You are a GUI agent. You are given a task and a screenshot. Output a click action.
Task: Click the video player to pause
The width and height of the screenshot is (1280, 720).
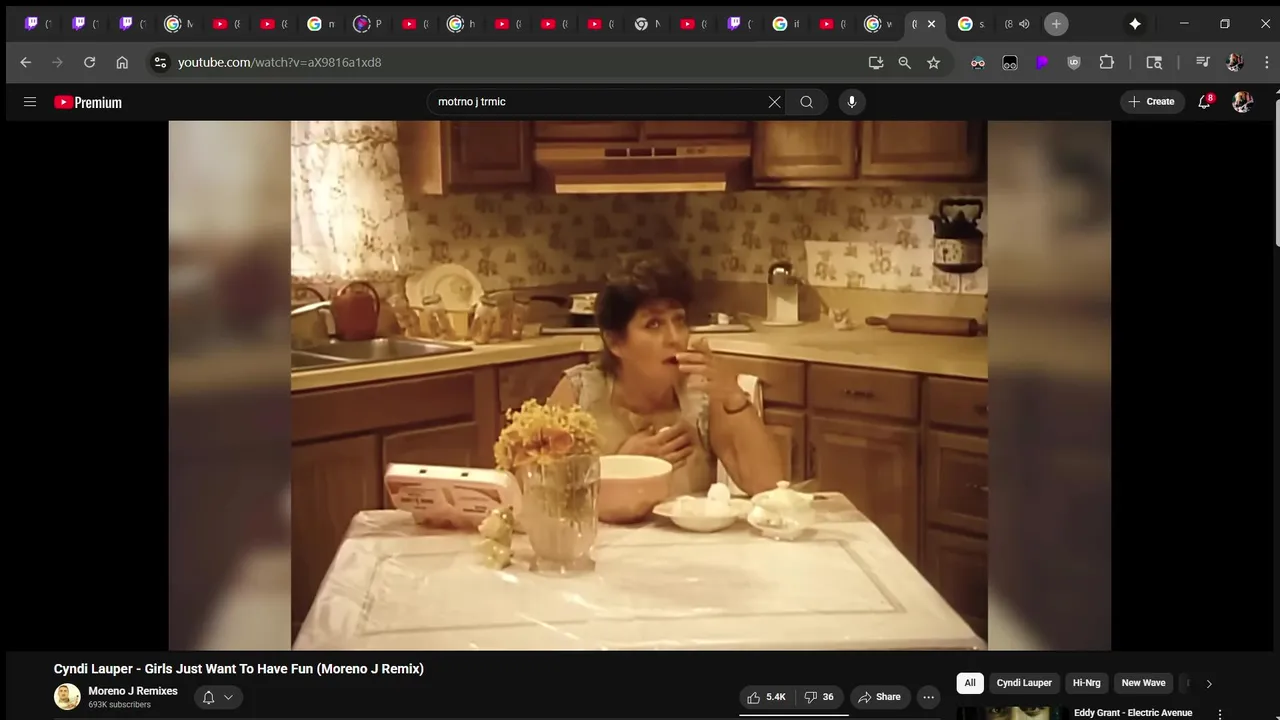click(x=639, y=385)
